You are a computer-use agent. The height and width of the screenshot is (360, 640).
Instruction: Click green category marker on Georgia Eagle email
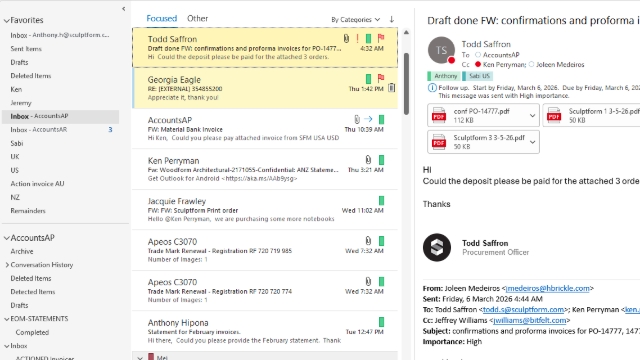368,78
